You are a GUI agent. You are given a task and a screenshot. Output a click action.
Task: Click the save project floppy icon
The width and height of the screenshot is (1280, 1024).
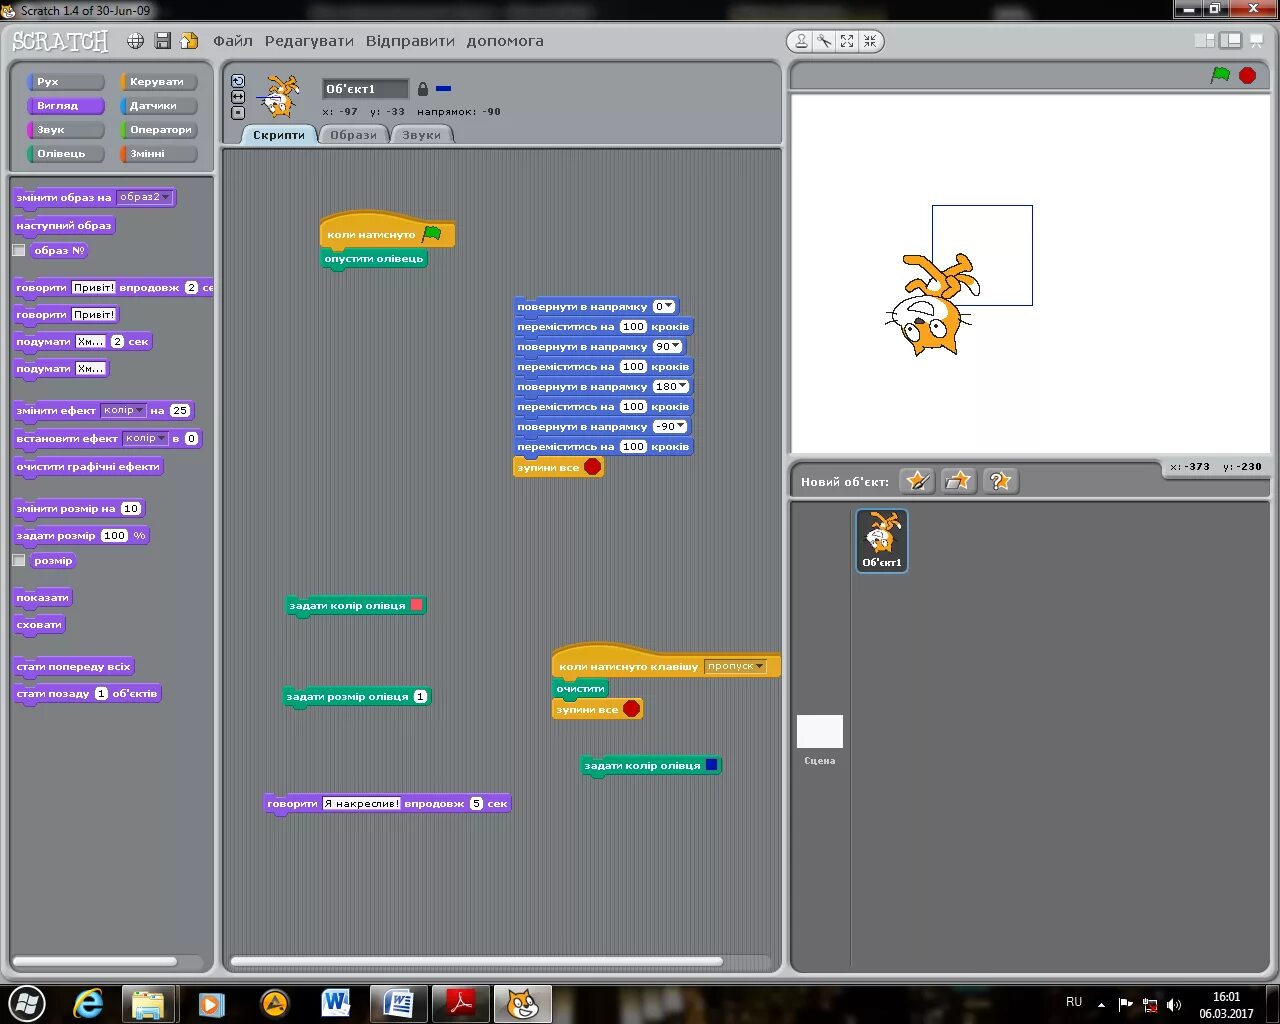coord(163,41)
